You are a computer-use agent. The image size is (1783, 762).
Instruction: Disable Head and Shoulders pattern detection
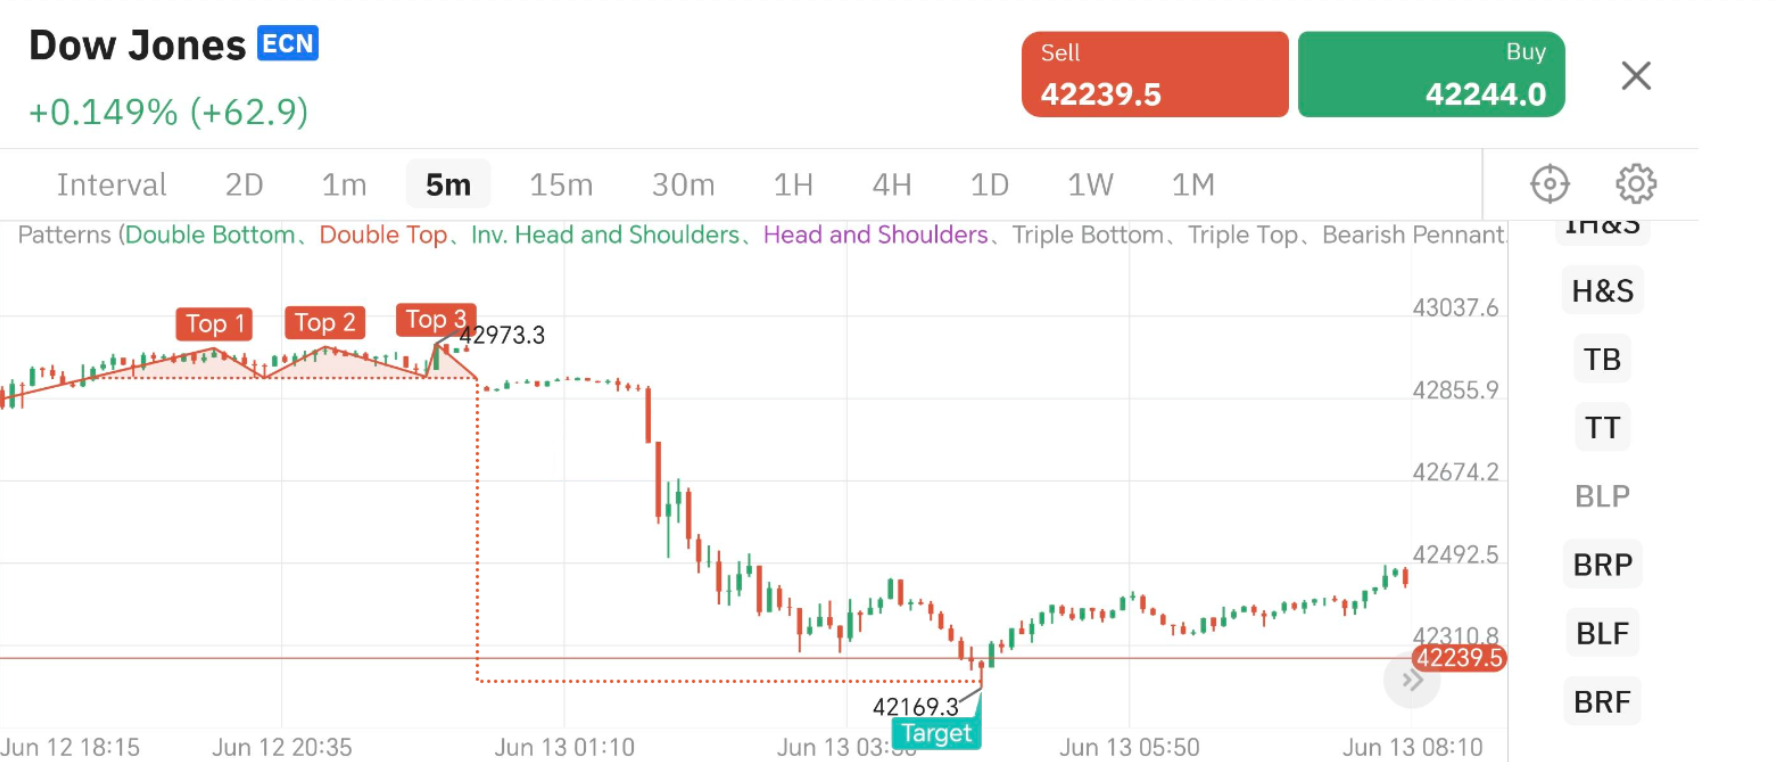[875, 234]
